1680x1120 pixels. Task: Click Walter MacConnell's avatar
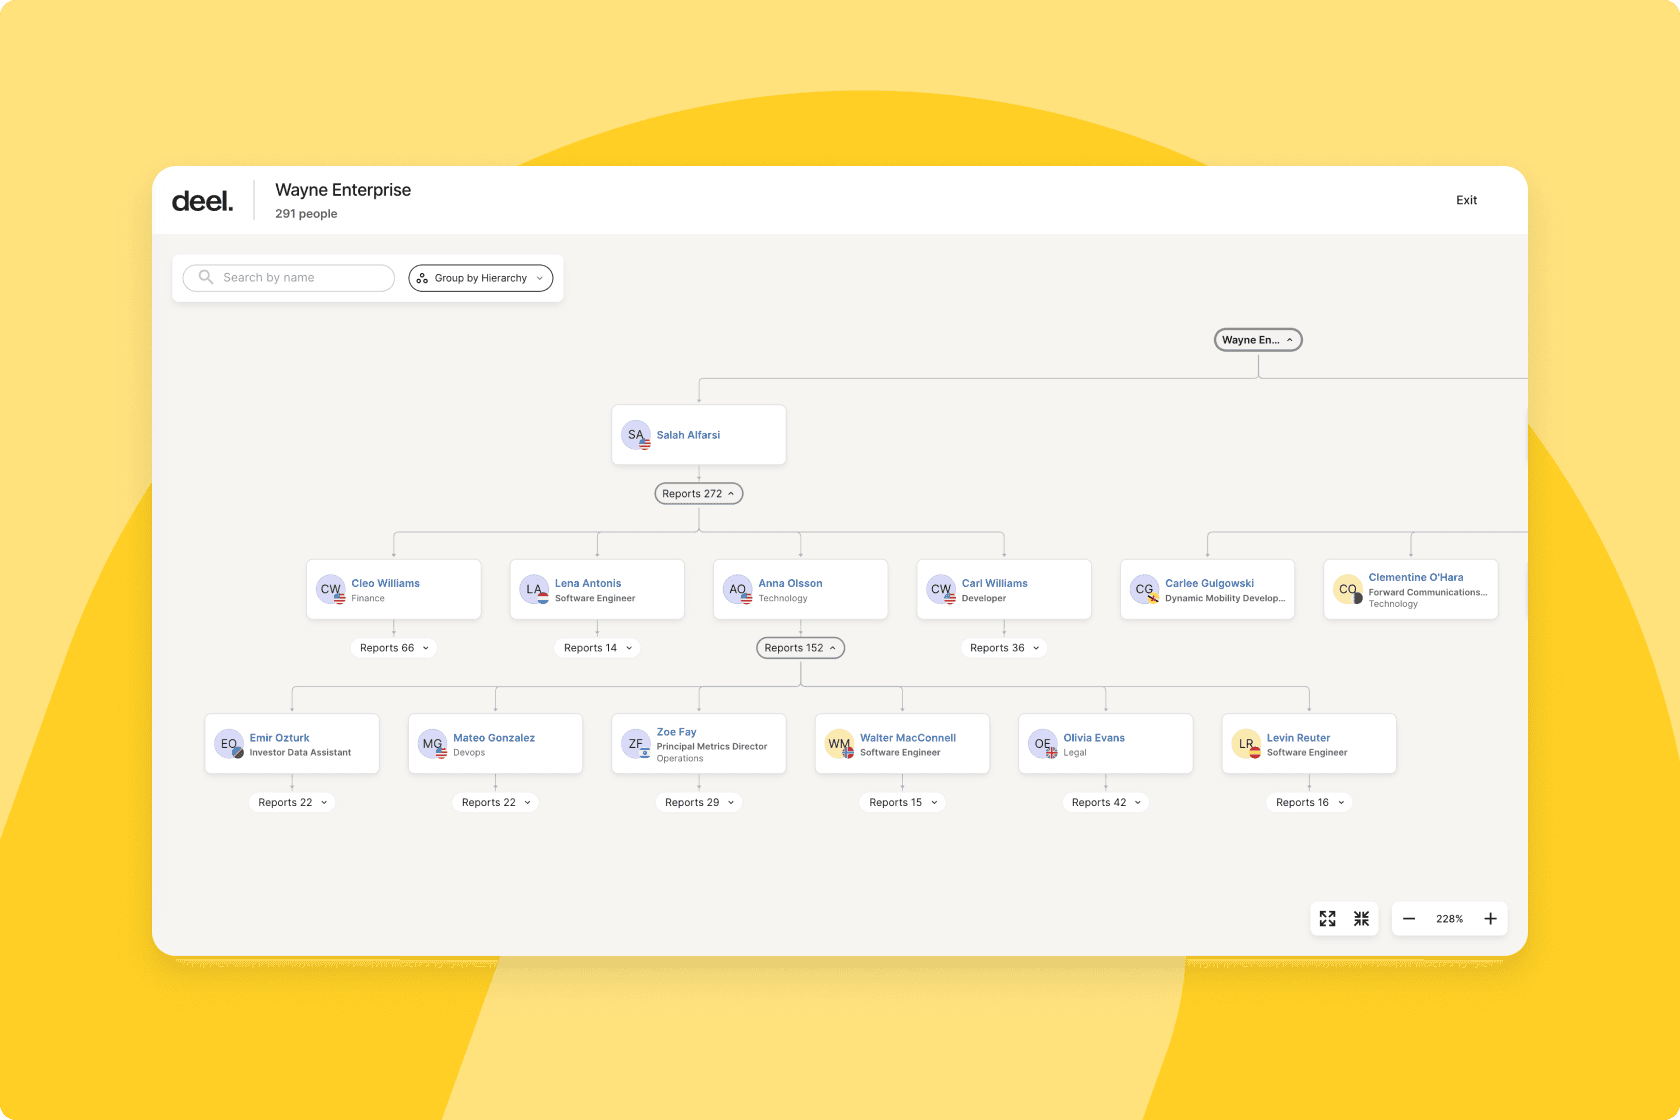838,744
